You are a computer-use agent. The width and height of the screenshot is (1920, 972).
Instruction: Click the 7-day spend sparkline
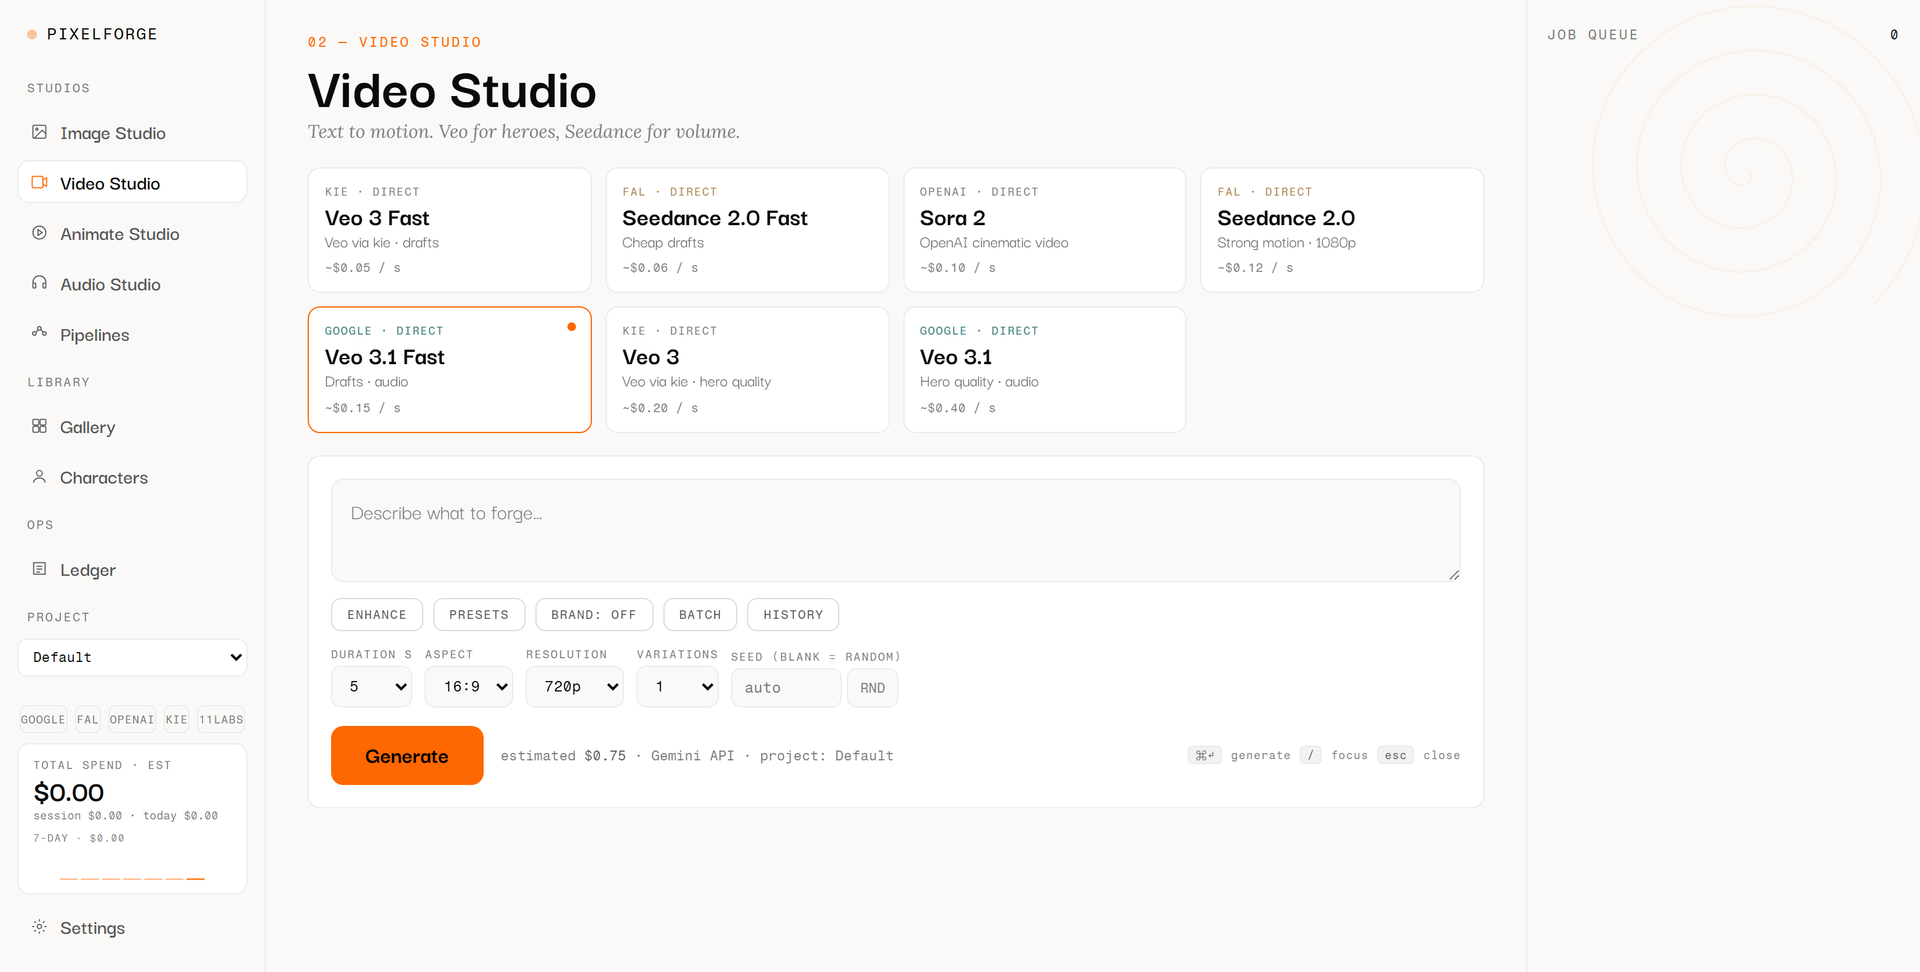[x=132, y=878]
